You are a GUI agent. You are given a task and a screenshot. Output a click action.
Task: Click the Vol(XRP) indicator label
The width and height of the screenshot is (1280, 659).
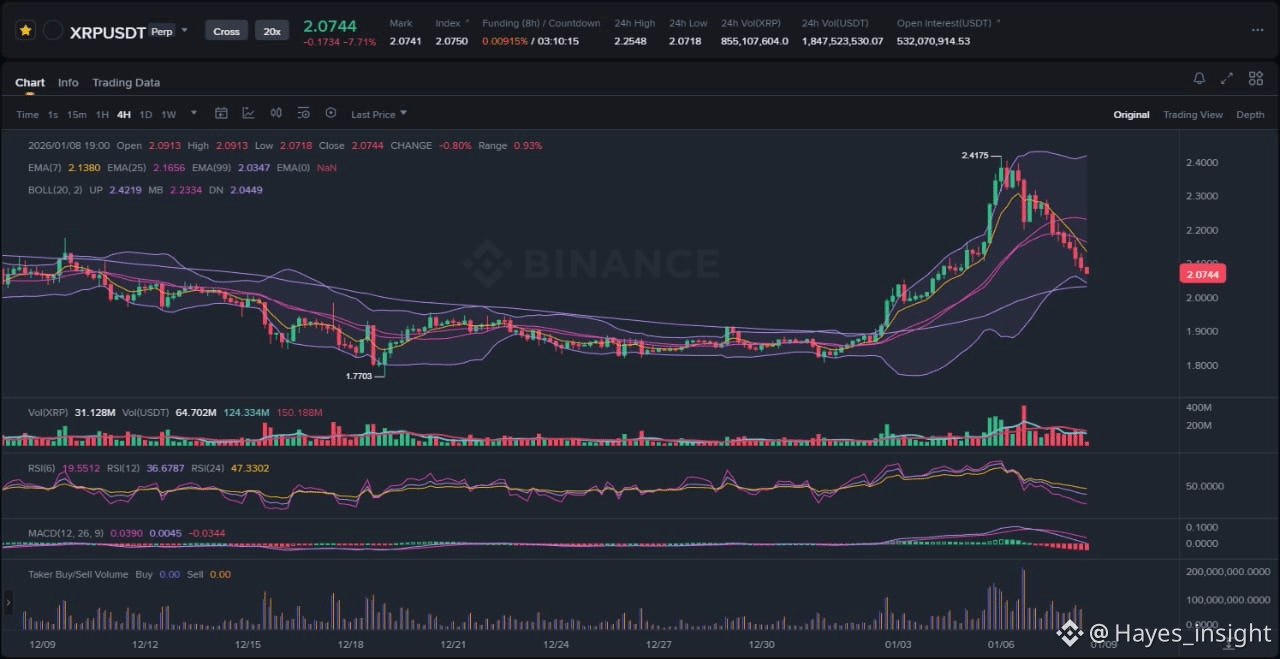[x=48, y=412]
